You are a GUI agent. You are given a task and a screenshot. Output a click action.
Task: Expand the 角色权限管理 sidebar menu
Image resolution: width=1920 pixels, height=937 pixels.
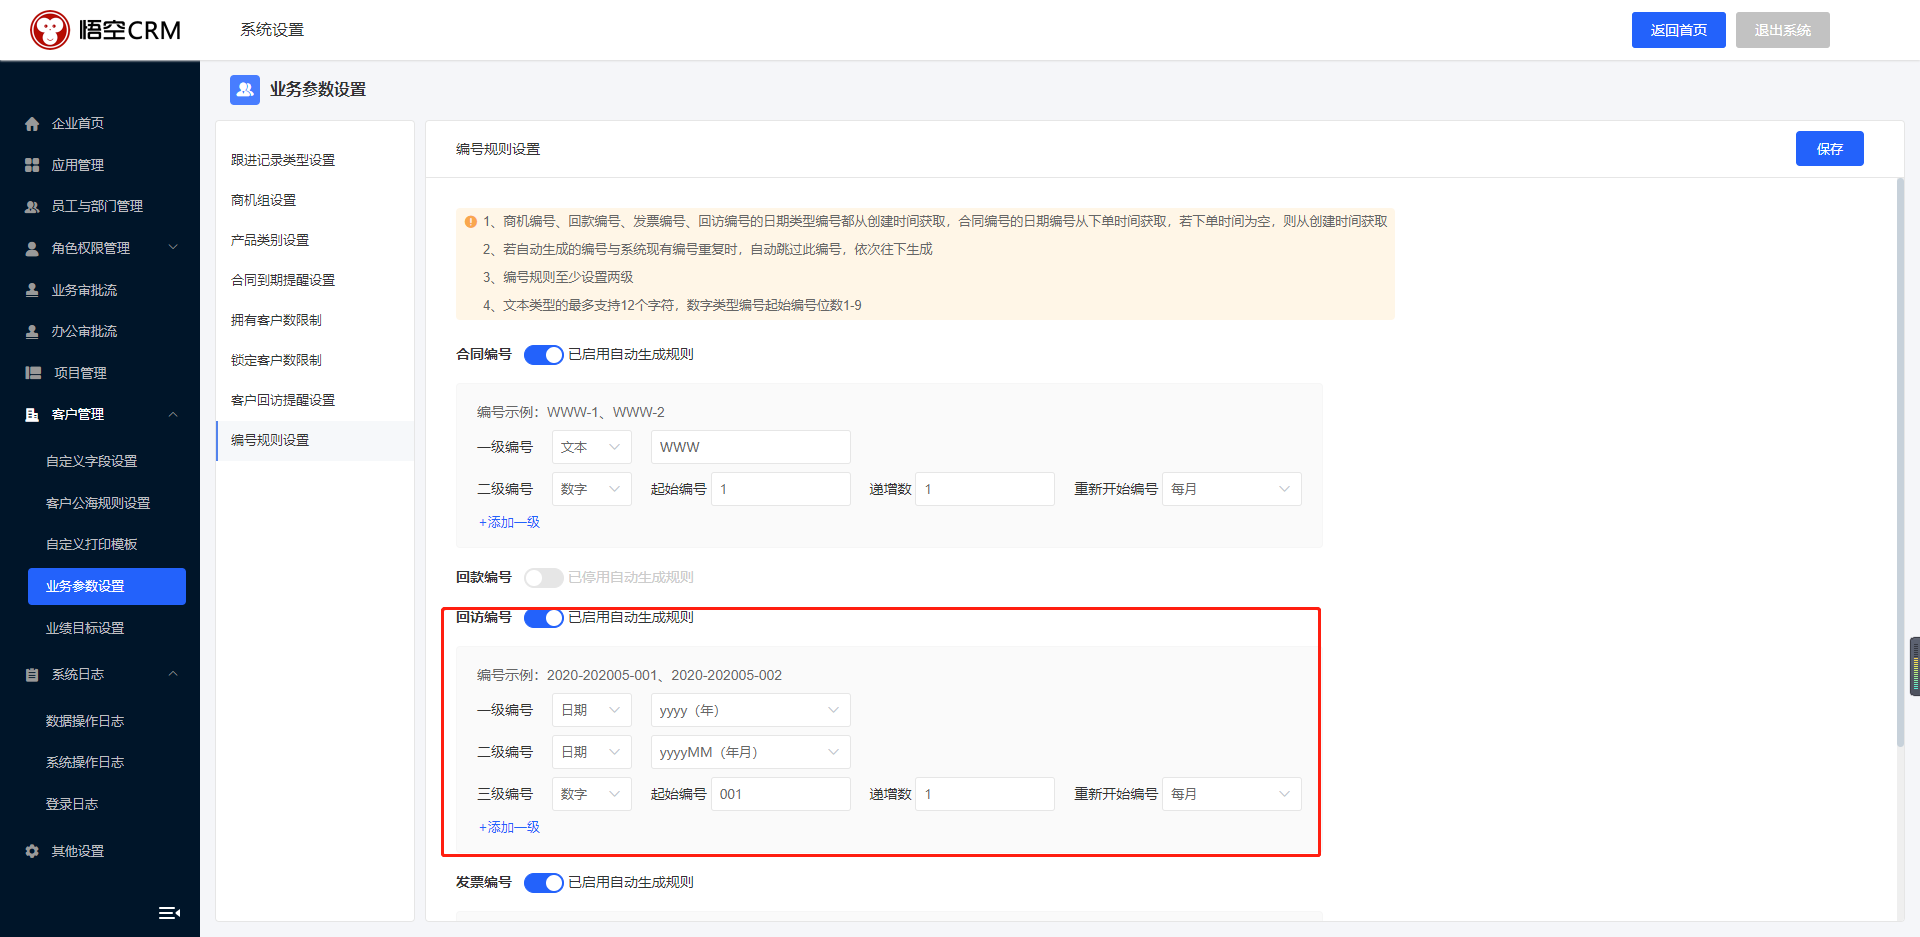100,248
